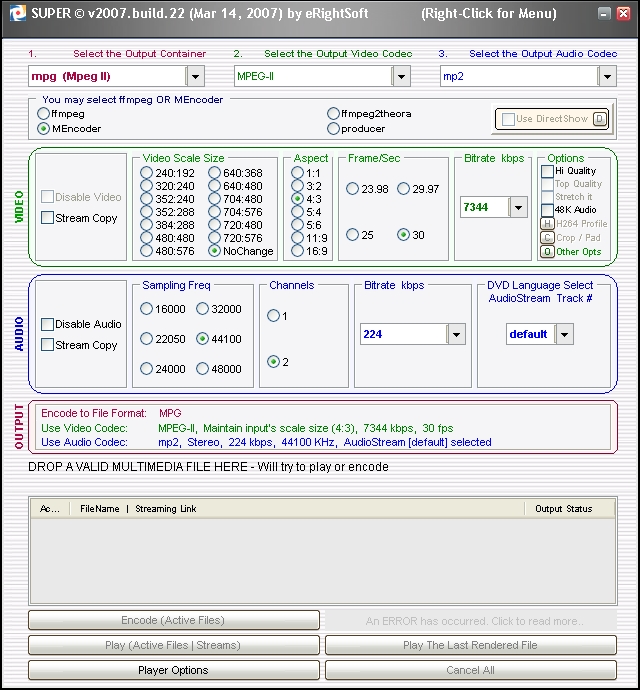Click the 'default' AudioStream value
Screen dimensions: 640x690
[528, 334]
